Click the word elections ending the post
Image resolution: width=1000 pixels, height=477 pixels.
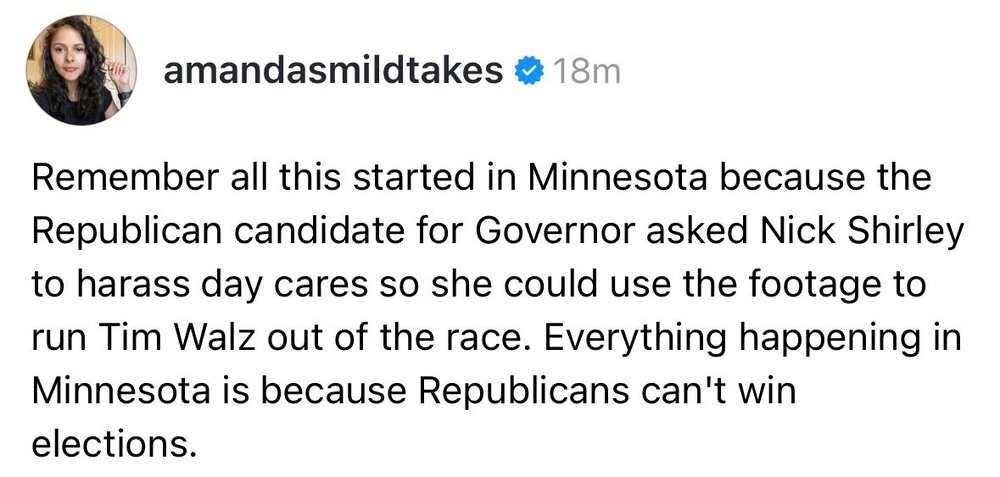point(110,441)
